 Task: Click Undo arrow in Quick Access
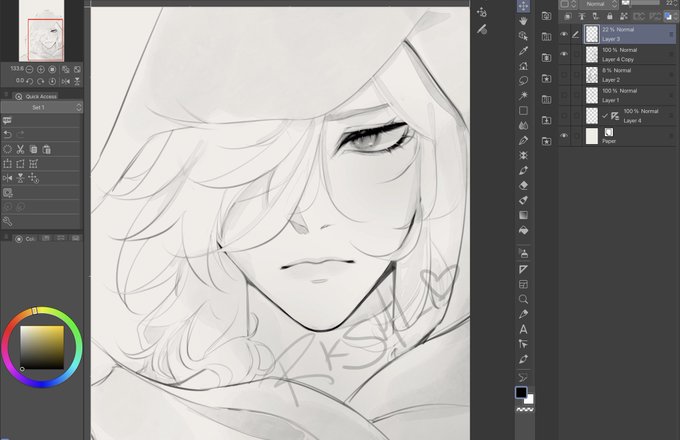tap(7, 134)
